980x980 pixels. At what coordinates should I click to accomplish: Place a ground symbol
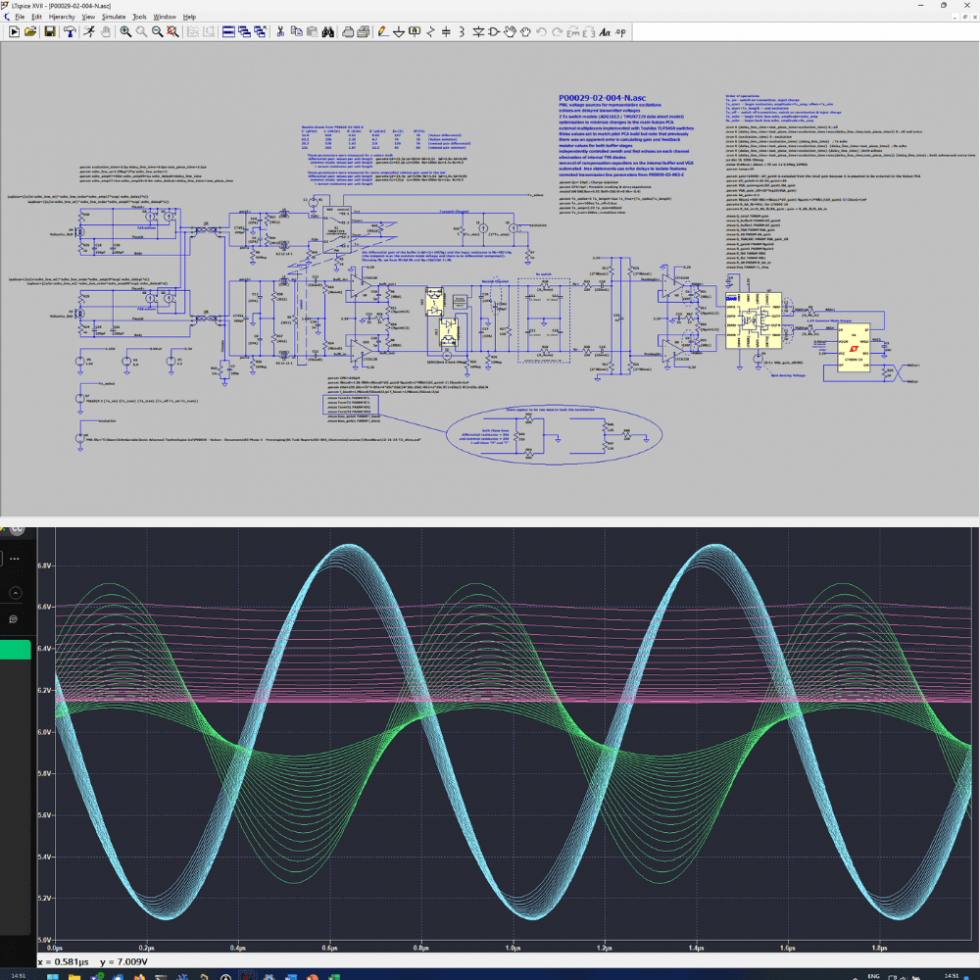tap(398, 33)
